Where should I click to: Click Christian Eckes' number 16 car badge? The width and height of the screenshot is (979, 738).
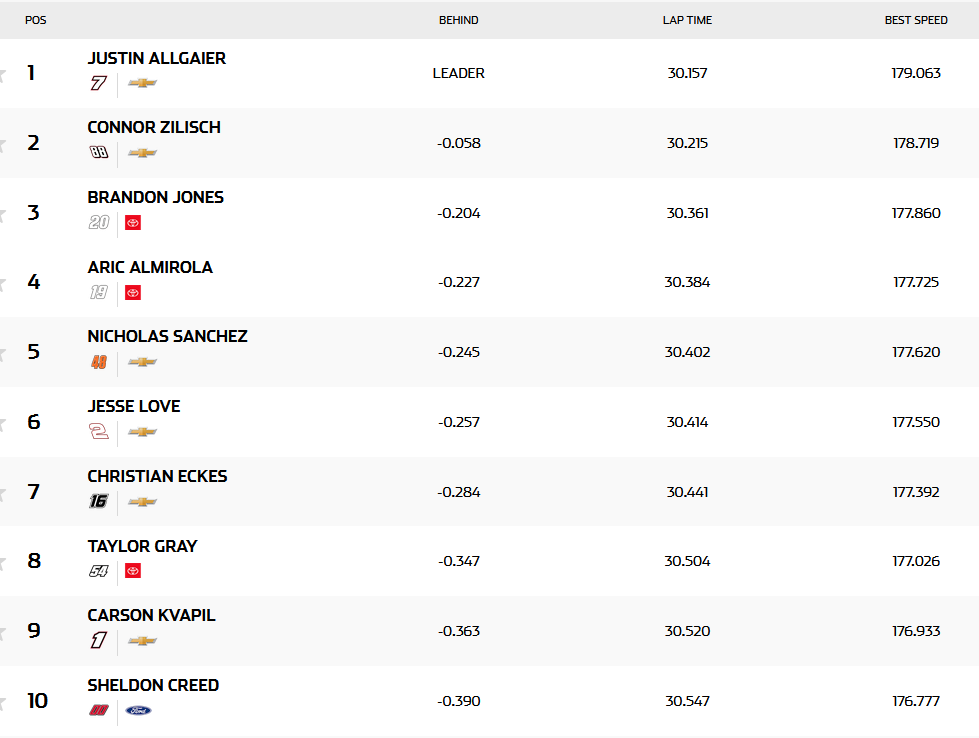coord(98,502)
